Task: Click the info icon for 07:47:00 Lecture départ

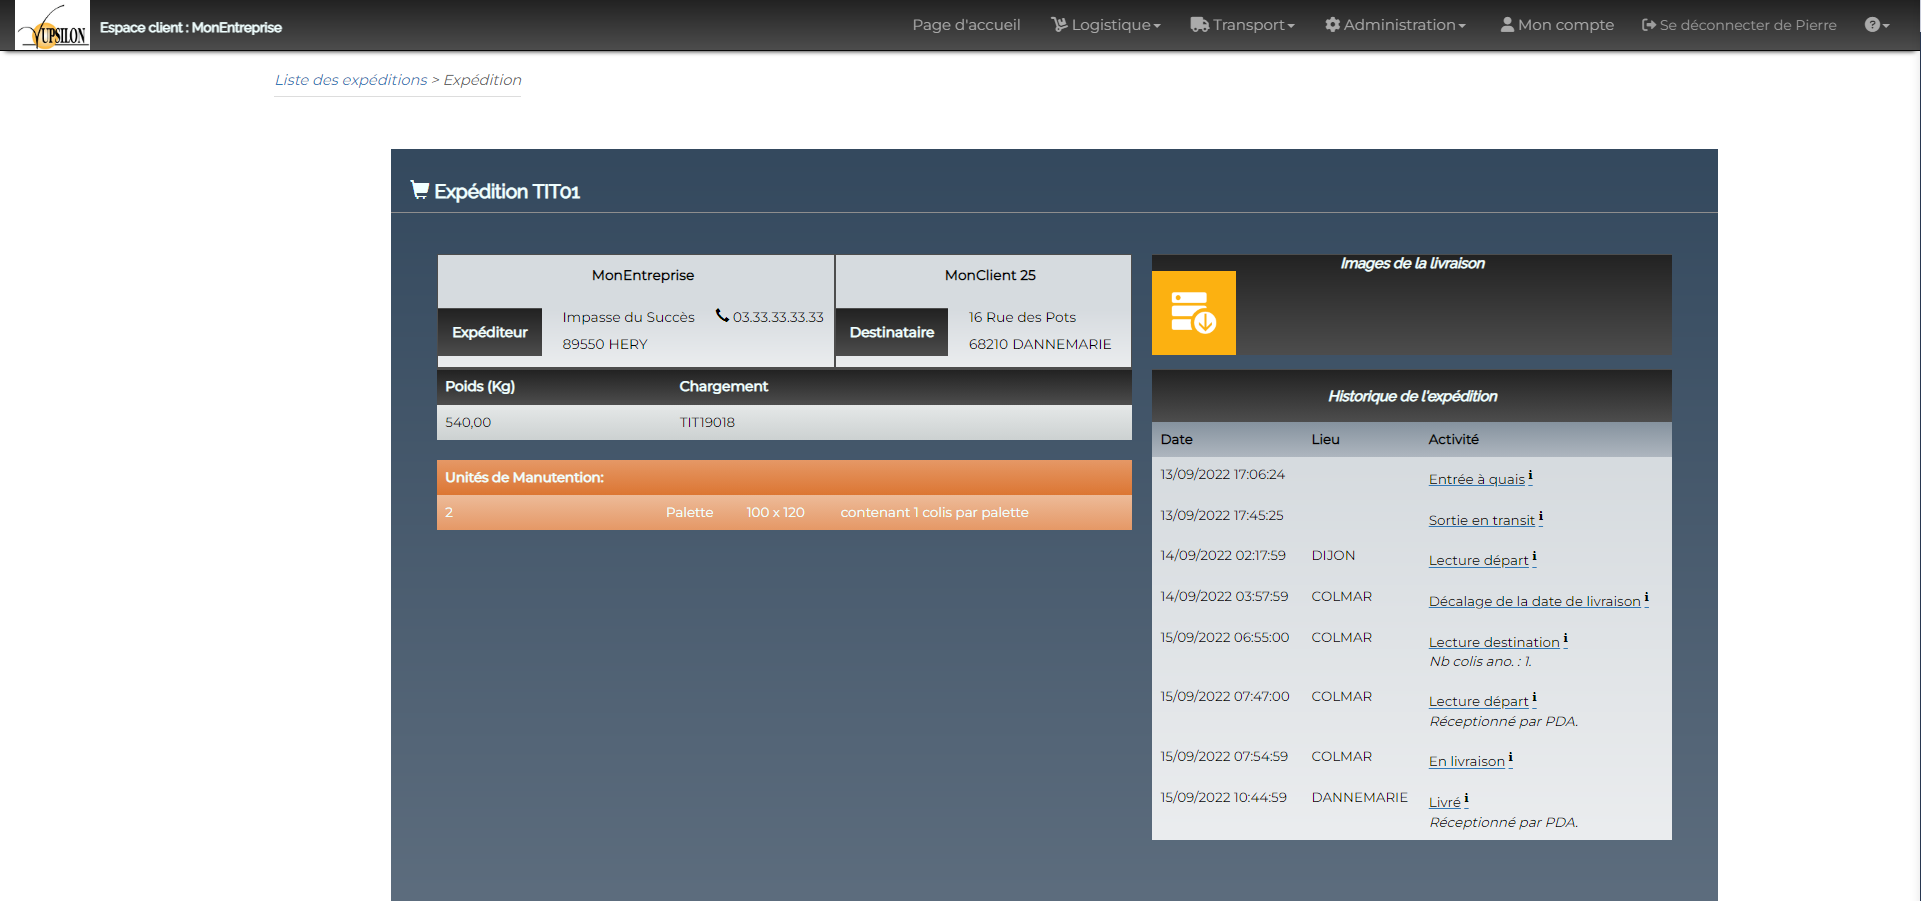Action: [x=1534, y=699]
